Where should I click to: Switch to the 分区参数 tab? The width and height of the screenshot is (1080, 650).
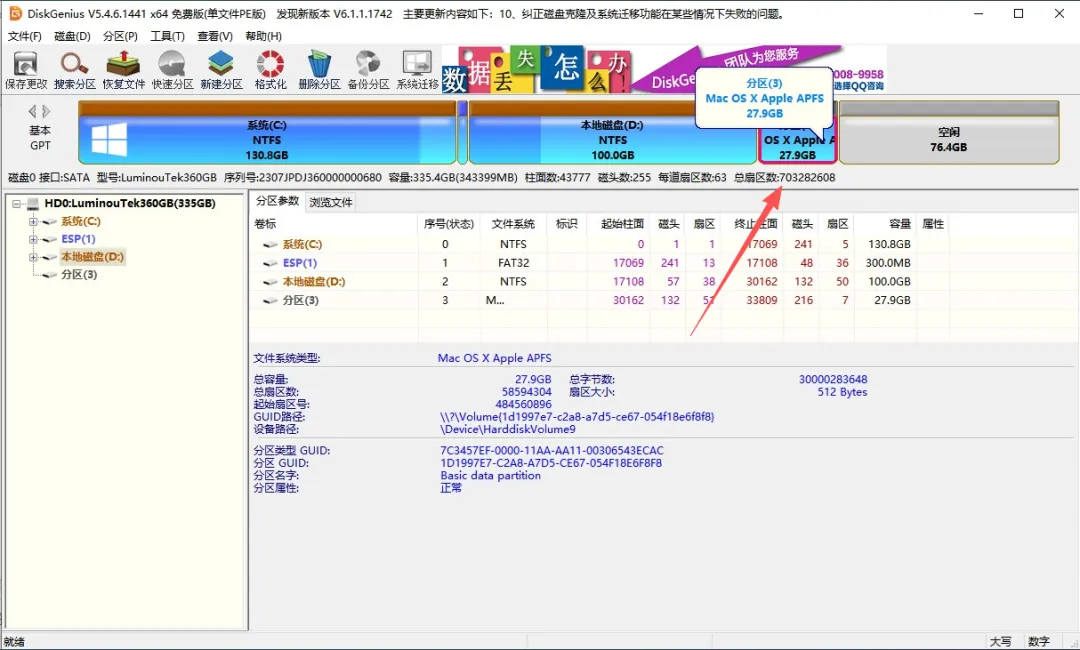(x=277, y=200)
